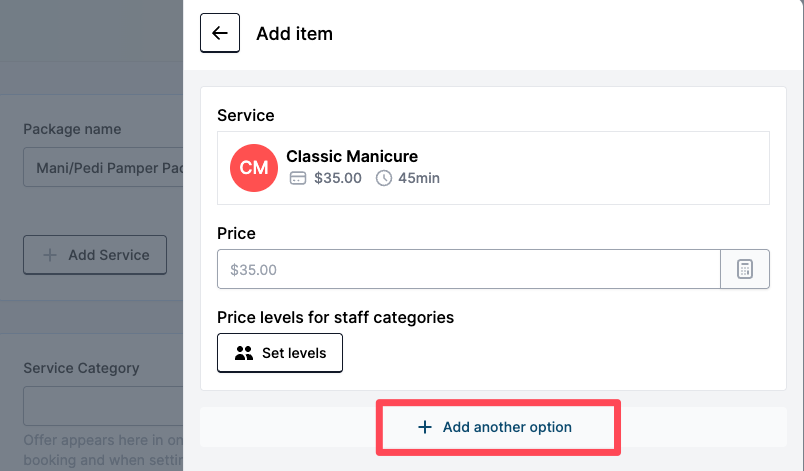Click the calculator icon beside Price field
804x471 pixels.
click(745, 269)
